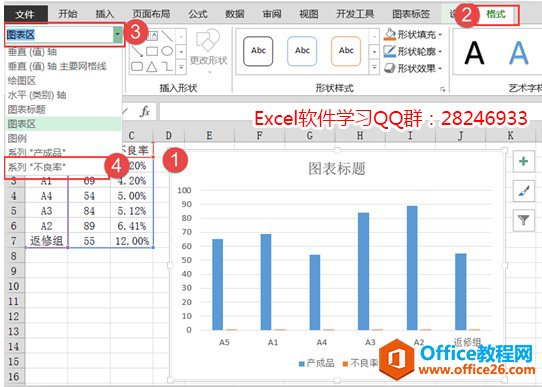Open 形状填充 color dropdown
Image resolution: width=542 pixels, height=387 pixels.
click(413, 35)
